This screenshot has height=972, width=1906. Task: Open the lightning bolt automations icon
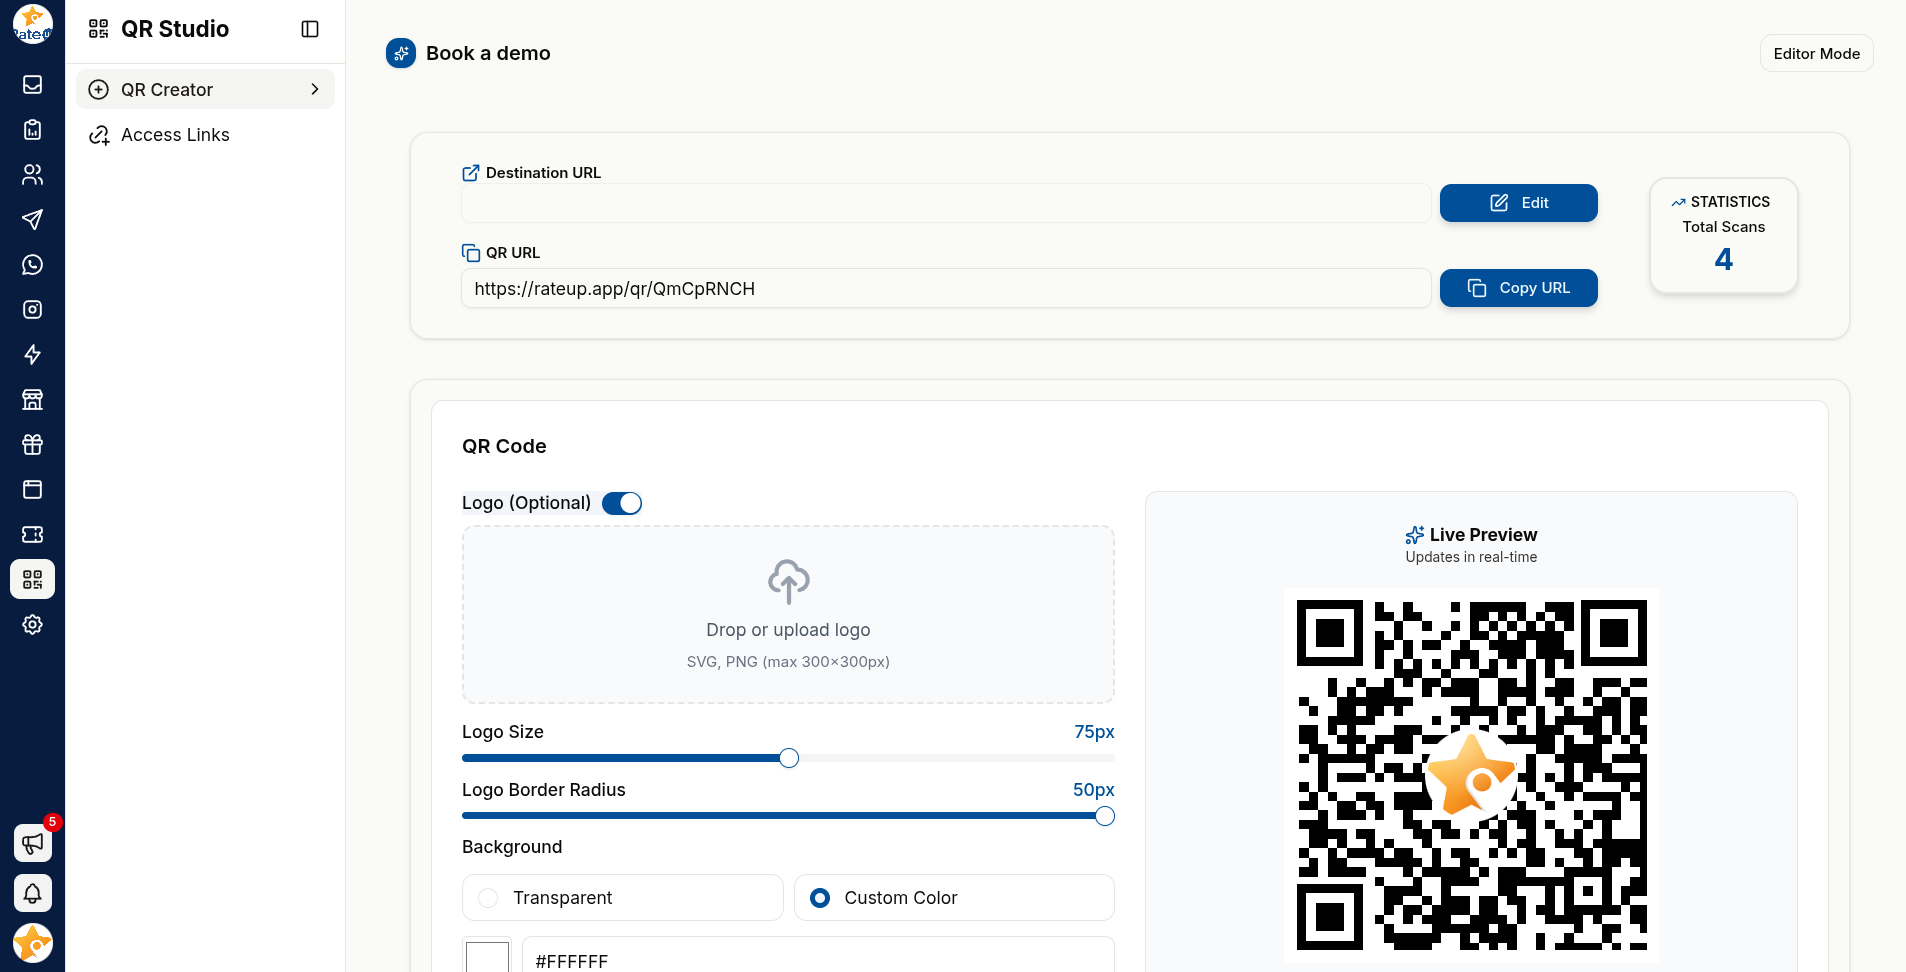point(32,355)
